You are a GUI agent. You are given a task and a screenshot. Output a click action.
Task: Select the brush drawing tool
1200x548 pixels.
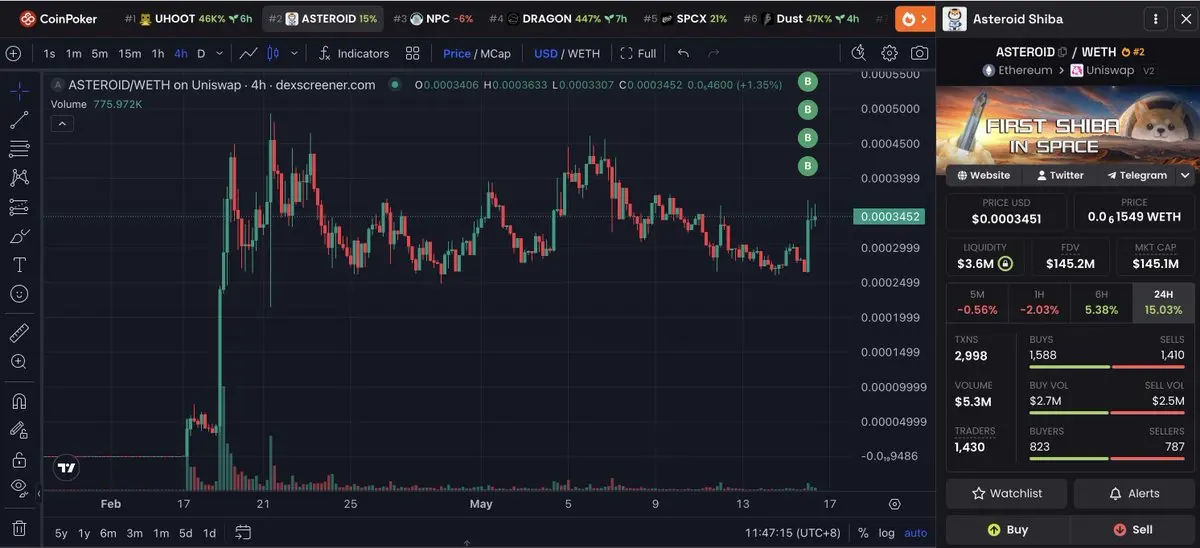[19, 236]
